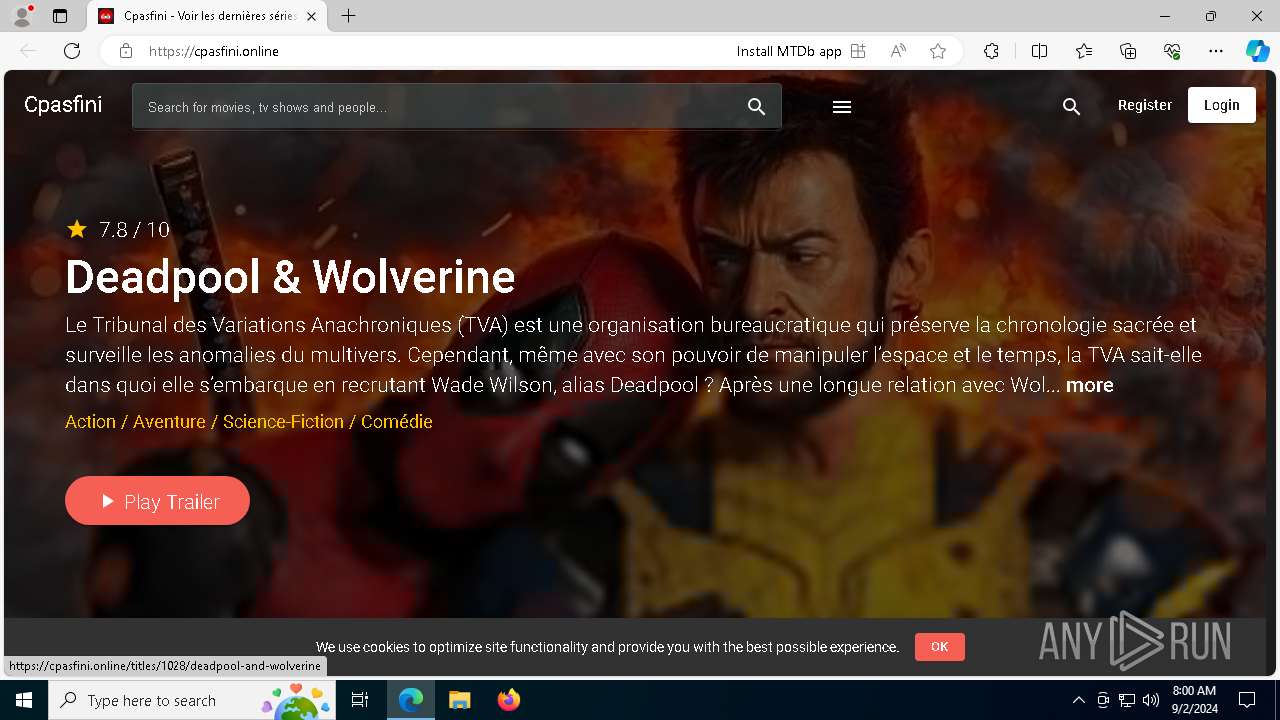Toggle split screen view

[1039, 51]
